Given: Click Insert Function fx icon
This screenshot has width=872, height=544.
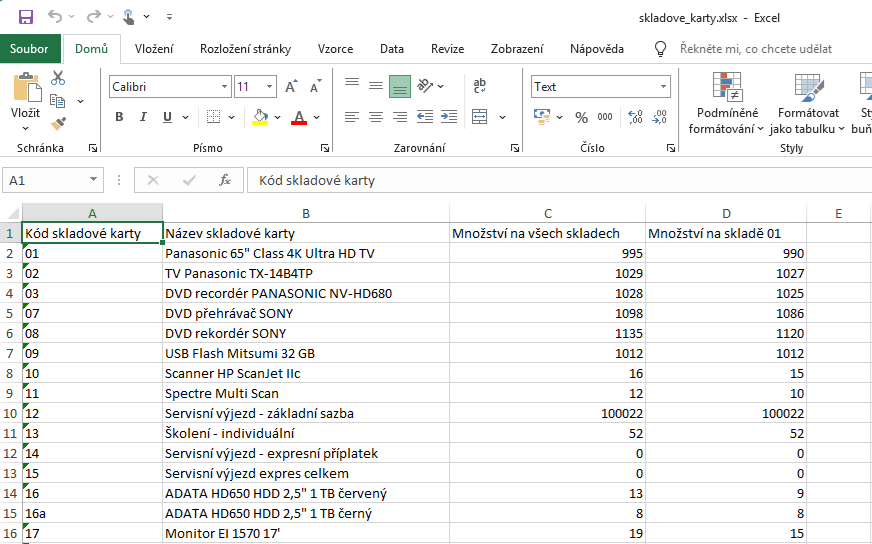Looking at the screenshot, I should tap(225, 180).
